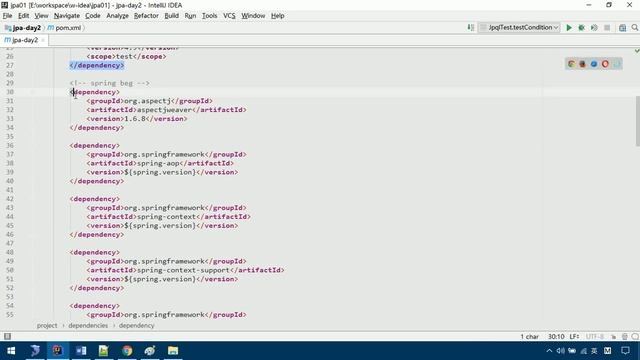Screen dimensions: 640x360
Task: Click the editor vertical scrollbar thumb
Action: click(638, 121)
